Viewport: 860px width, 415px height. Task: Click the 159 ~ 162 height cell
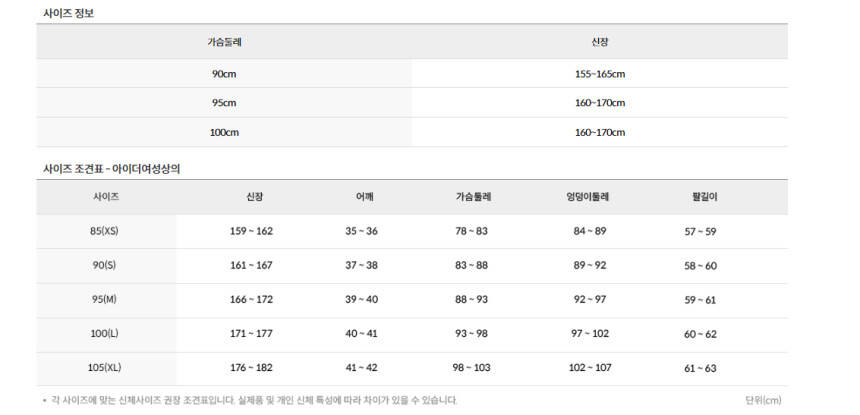click(x=251, y=231)
